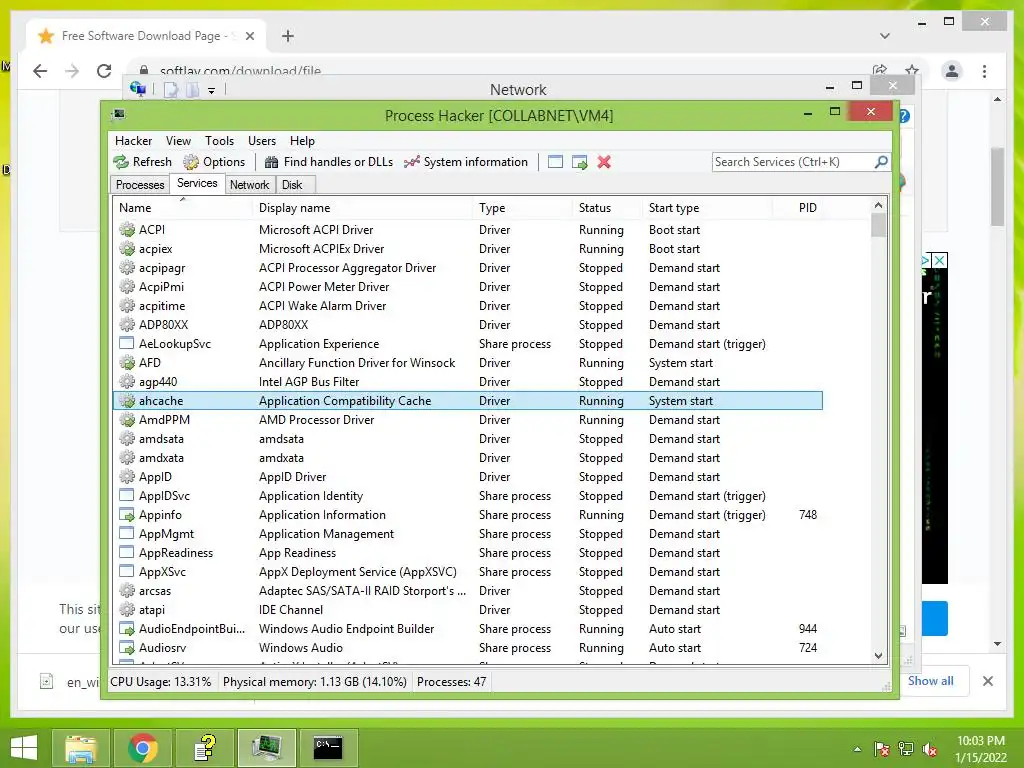Open the Hacker menu
Image resolution: width=1024 pixels, height=768 pixels.
pos(133,140)
